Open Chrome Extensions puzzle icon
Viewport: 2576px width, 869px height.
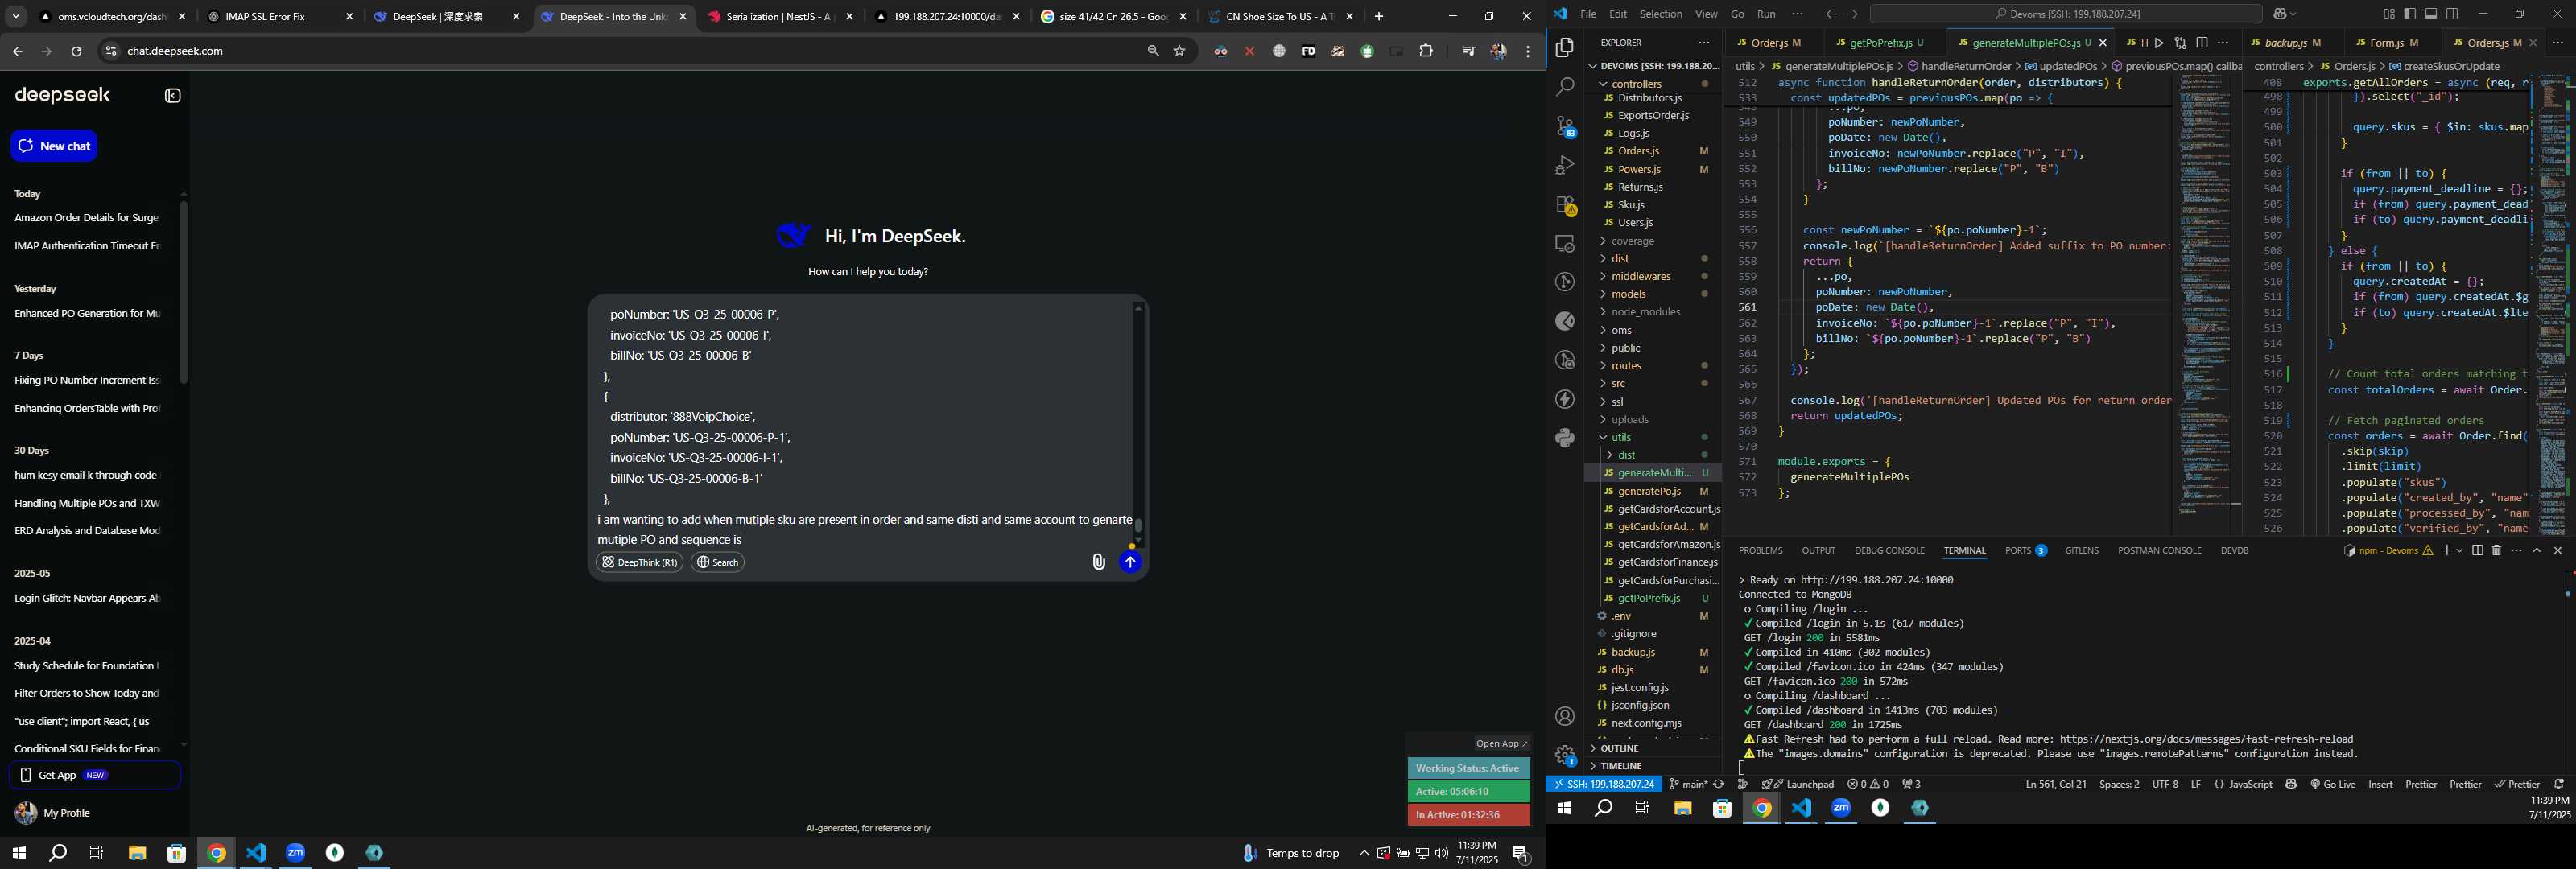click(1426, 51)
